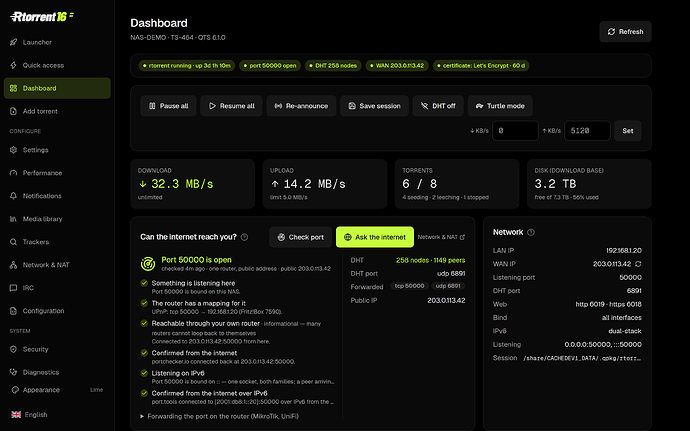The image size is (690, 431).
Task: Click the 'tcp 50000' forwarded chip
Action: [409, 286]
